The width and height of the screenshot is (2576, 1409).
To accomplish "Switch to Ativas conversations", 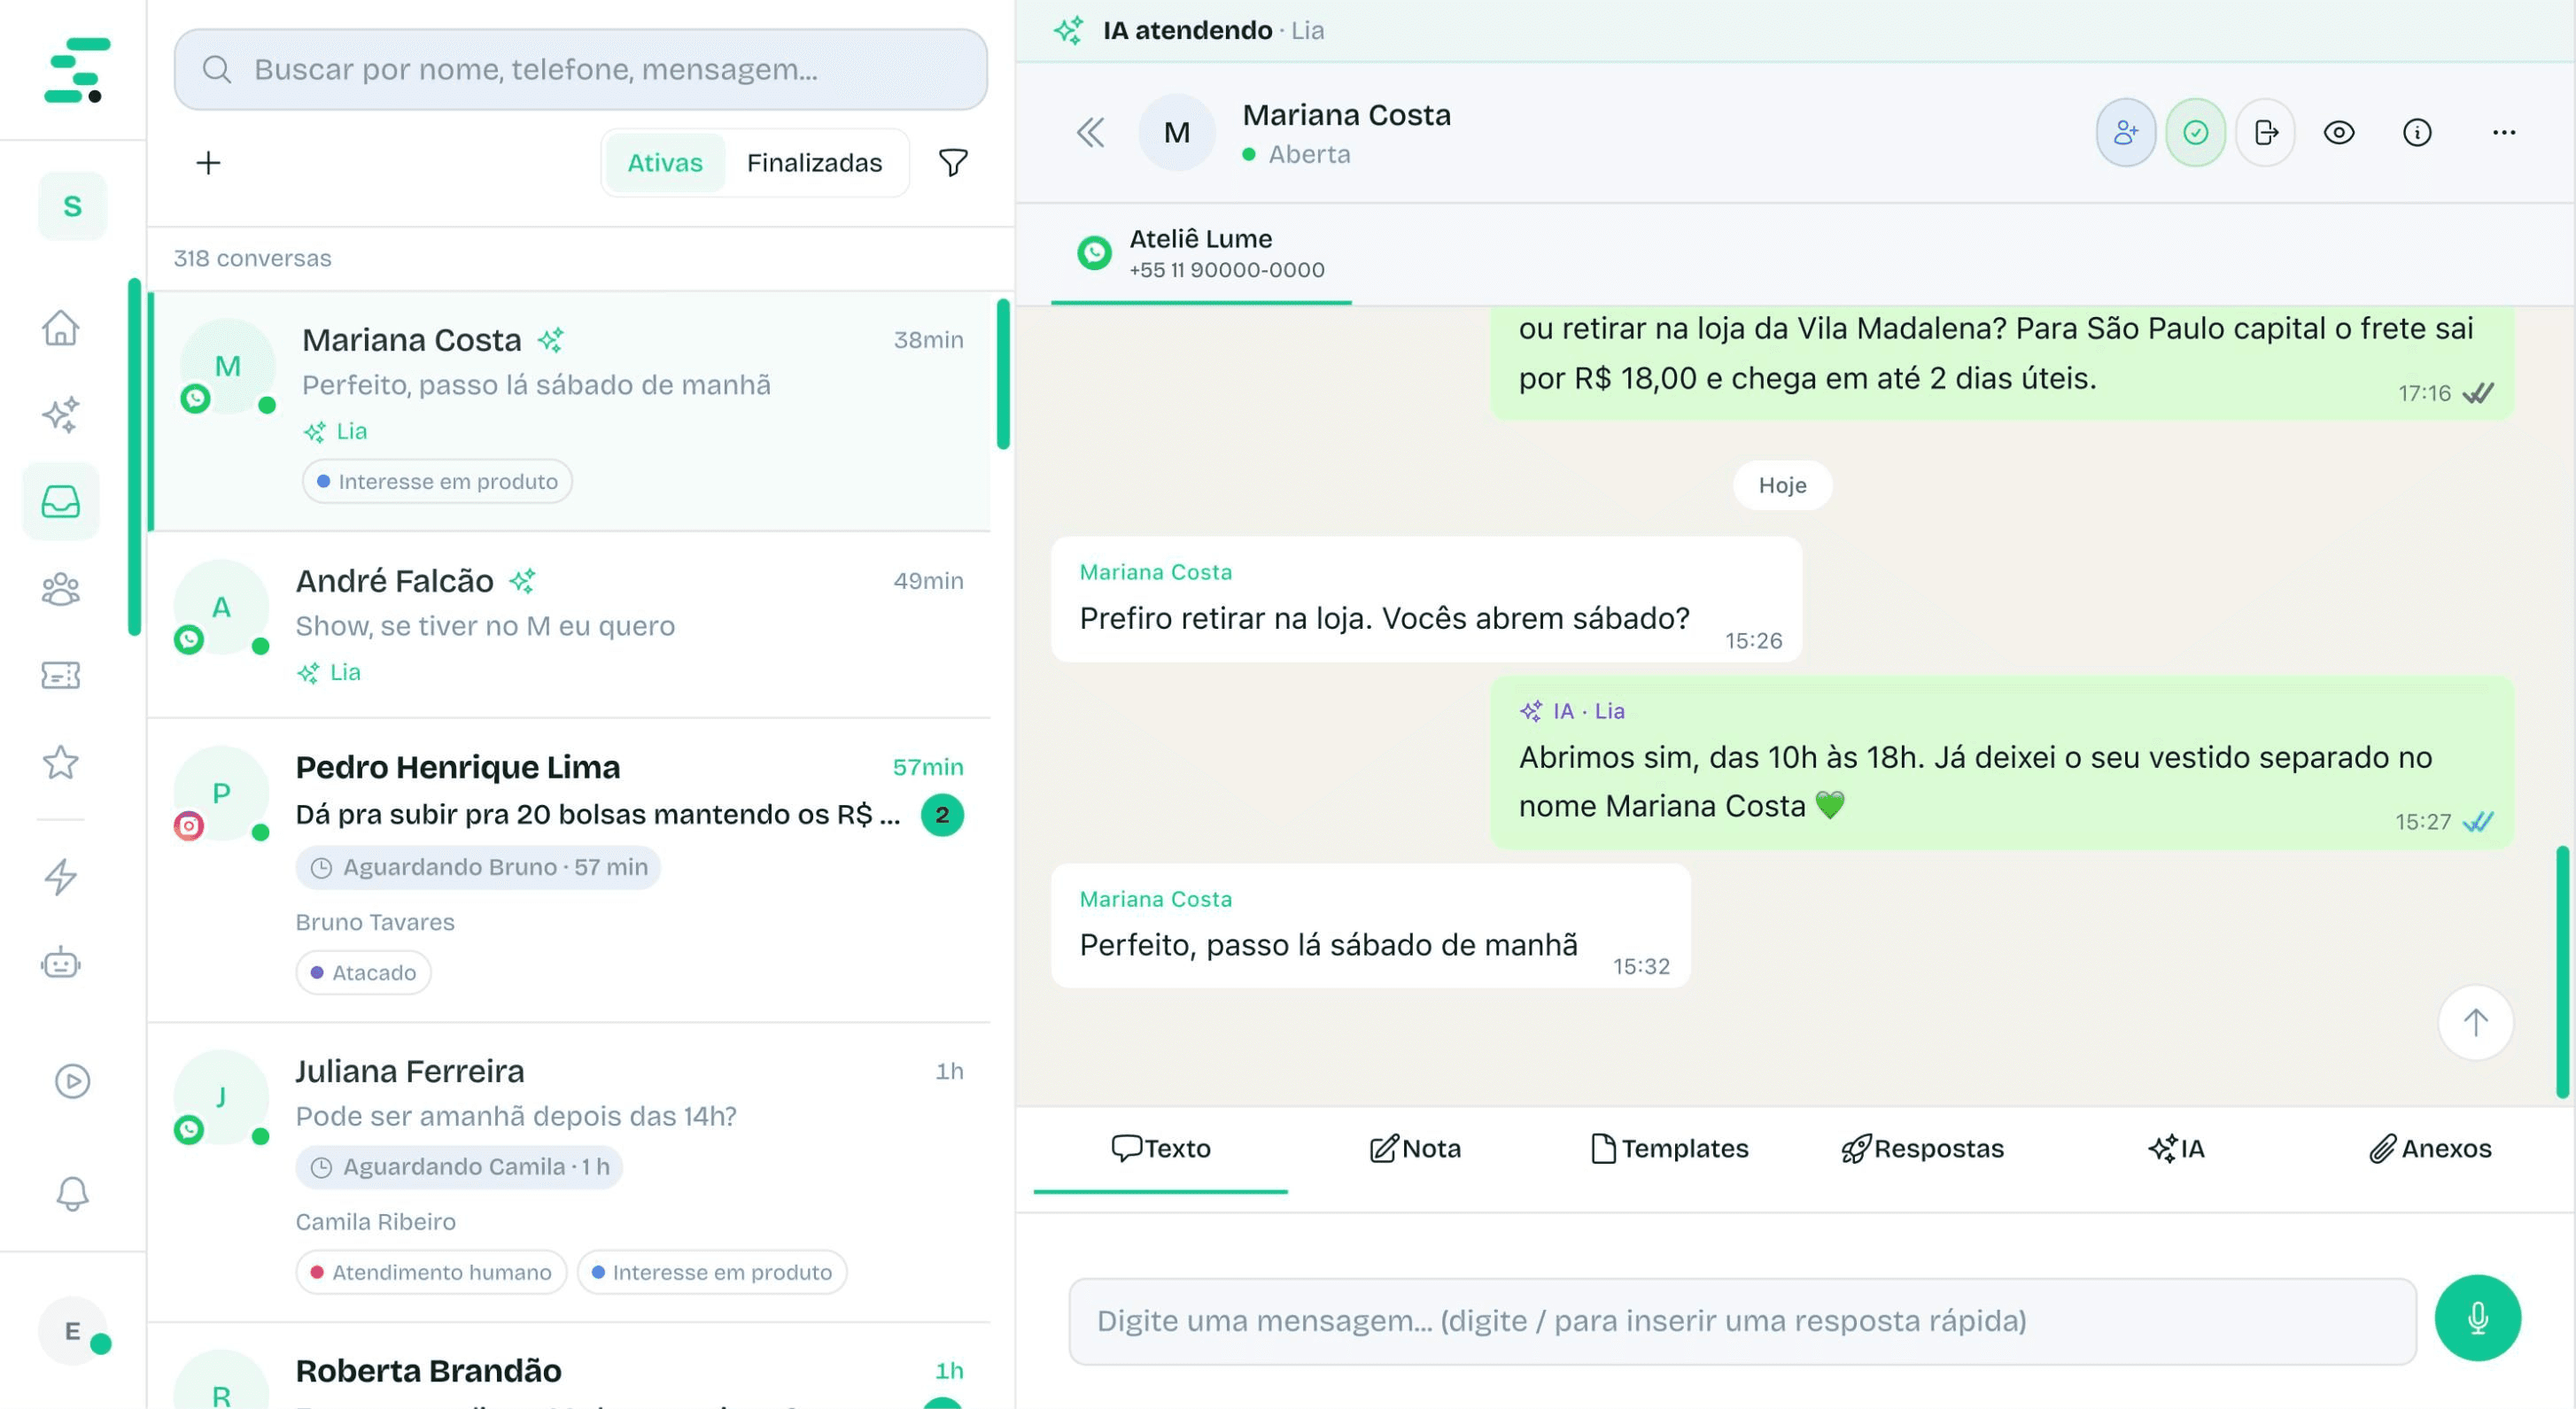I will (x=665, y=162).
